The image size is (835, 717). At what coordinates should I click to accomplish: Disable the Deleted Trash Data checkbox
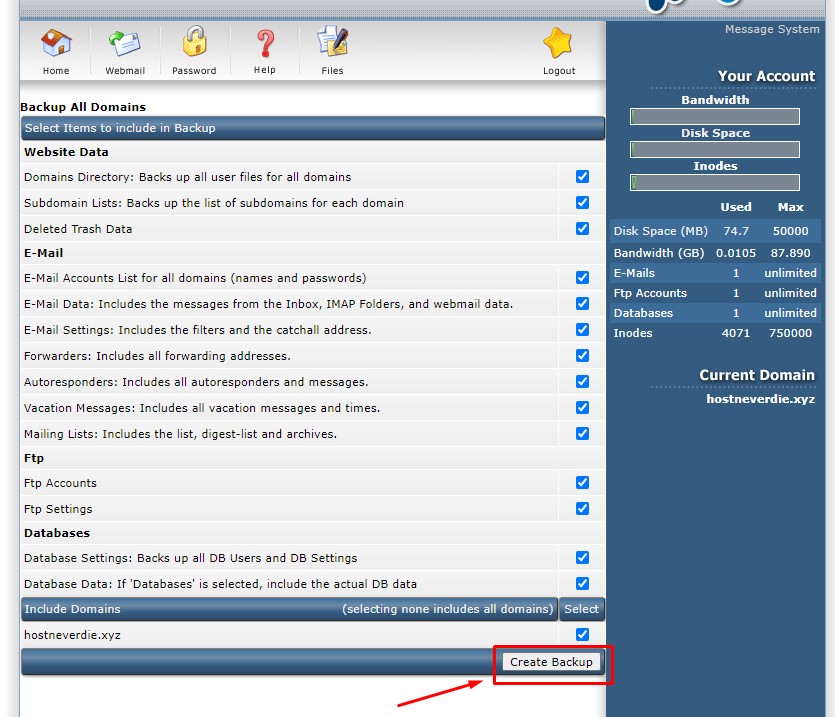(x=582, y=229)
